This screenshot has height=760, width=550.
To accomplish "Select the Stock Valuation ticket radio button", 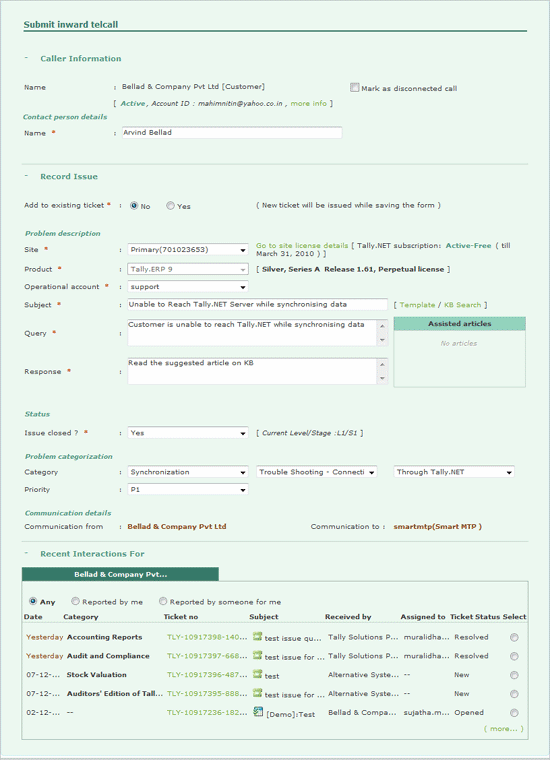I will [514, 675].
